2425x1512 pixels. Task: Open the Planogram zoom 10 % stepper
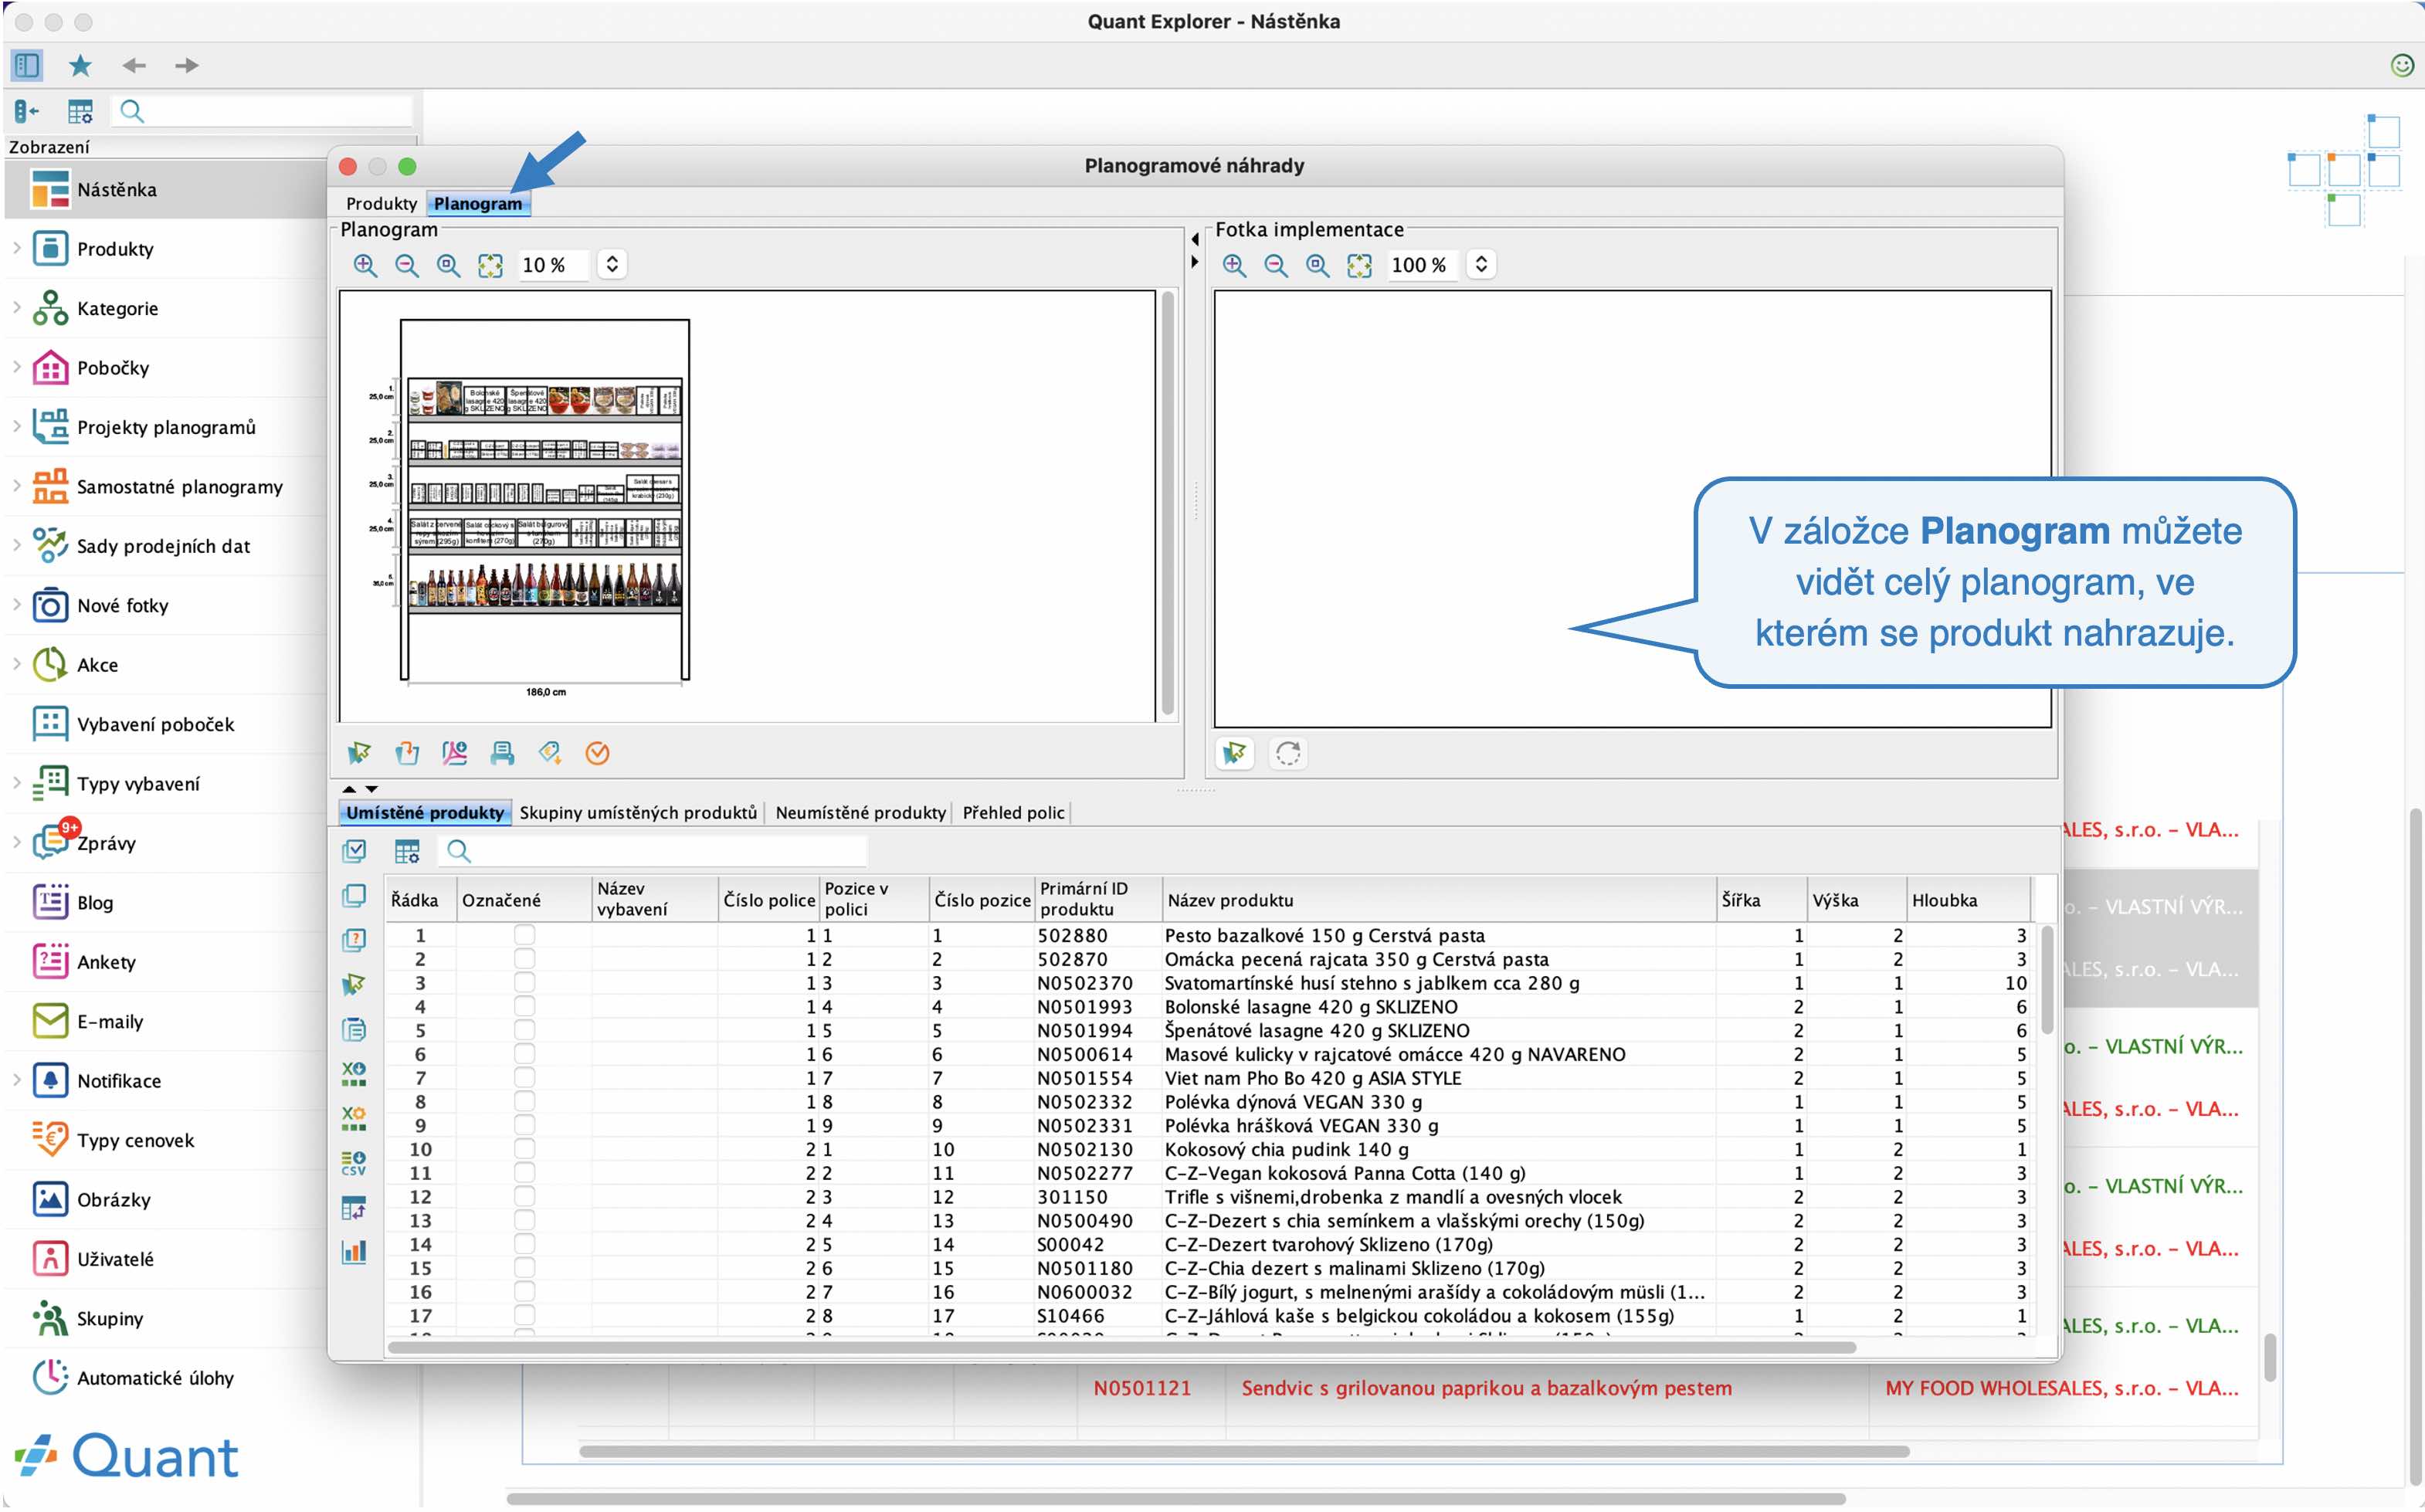point(612,265)
